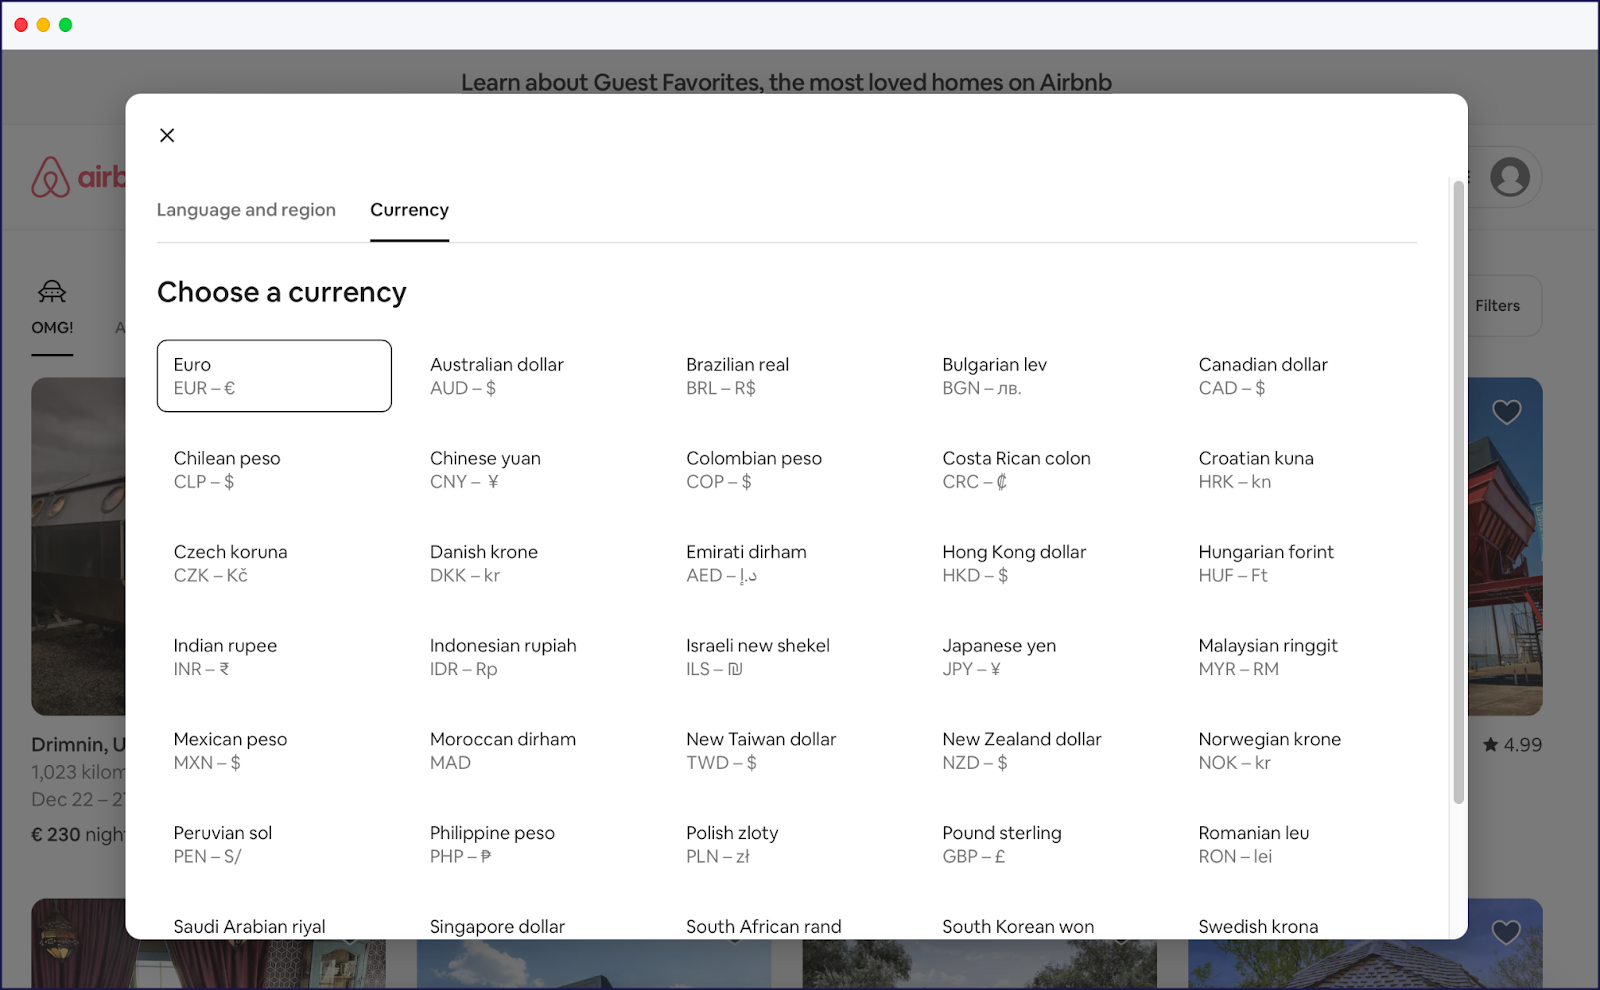Select the Currency tab
Screen dimensions: 1600x990
click(x=409, y=210)
